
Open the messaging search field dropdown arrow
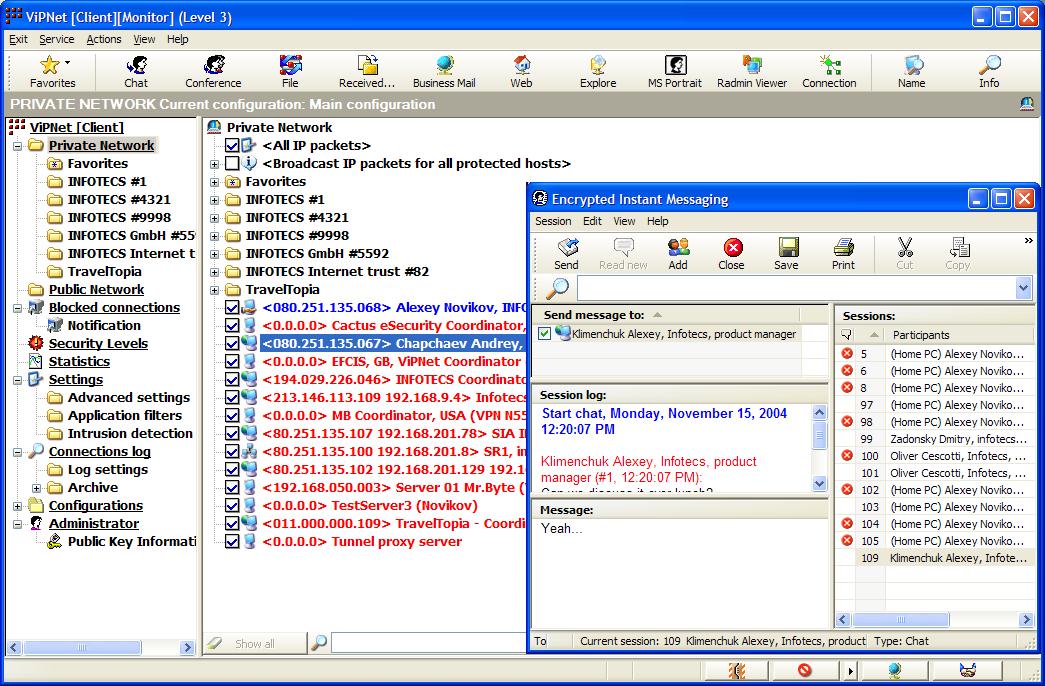[x=1024, y=289]
